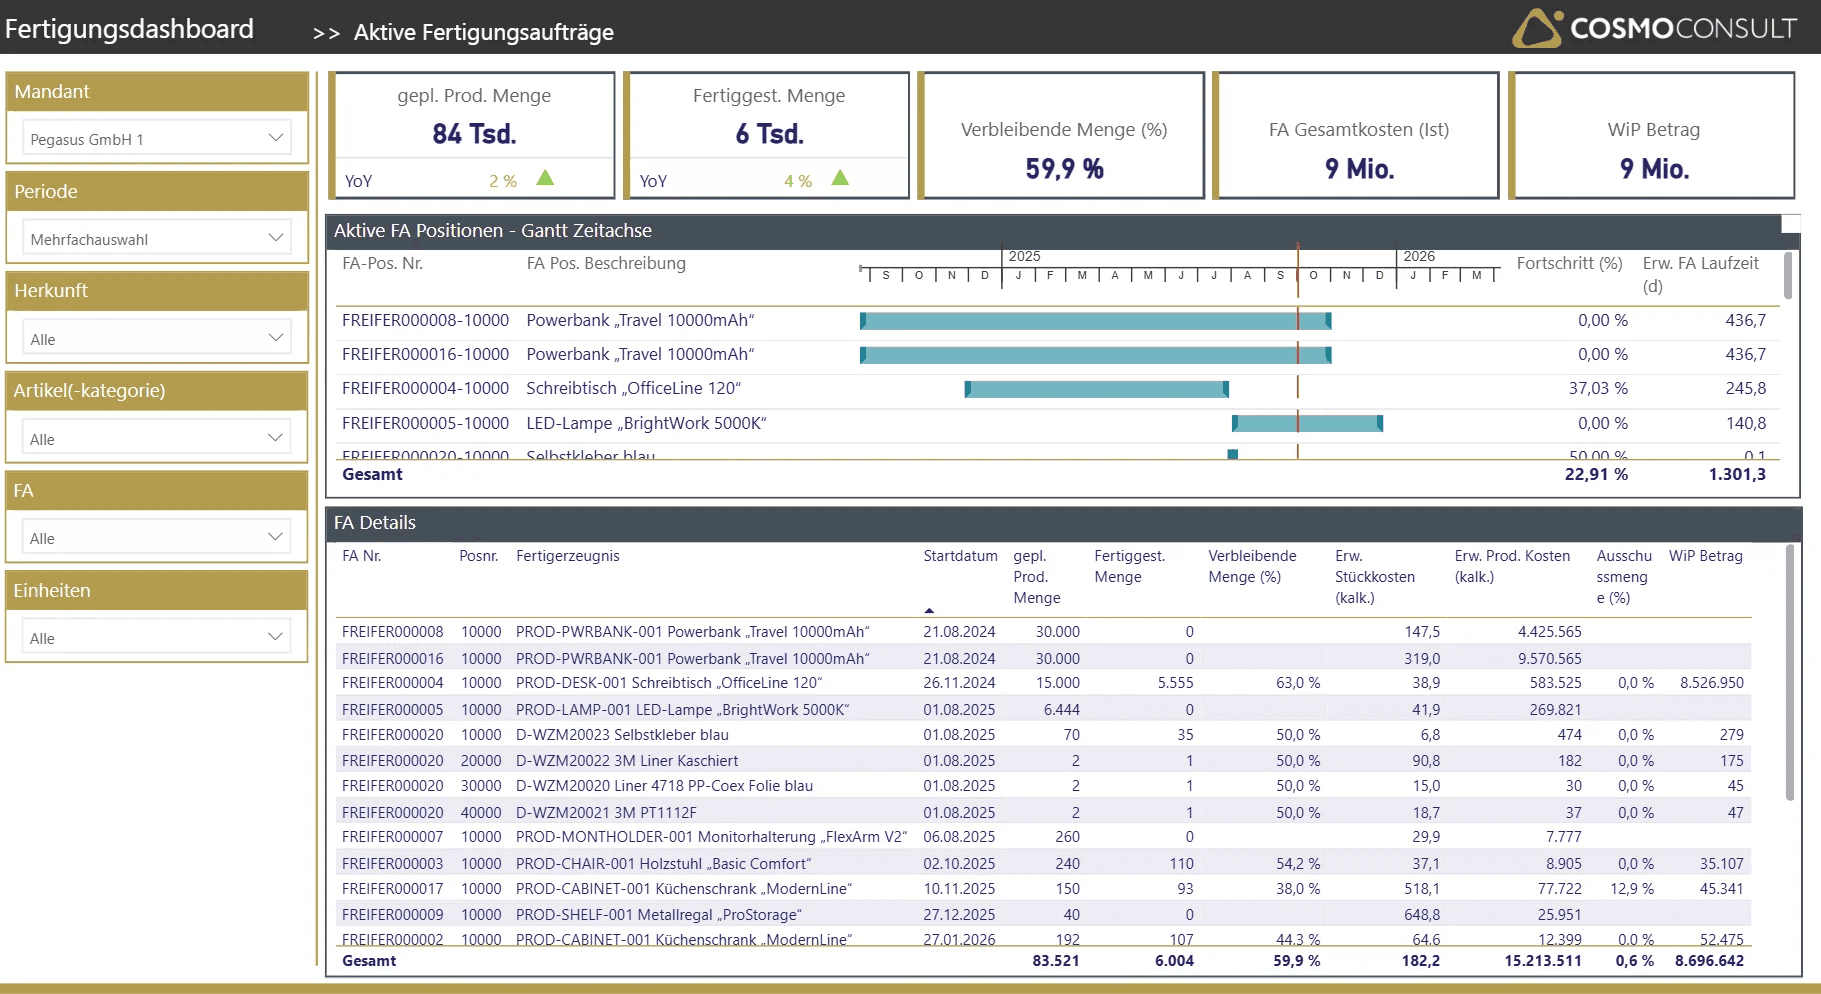Click the green YoY arrow in Fertiggest. Menge card
Screen dimensions: 1821x994
[840, 178]
